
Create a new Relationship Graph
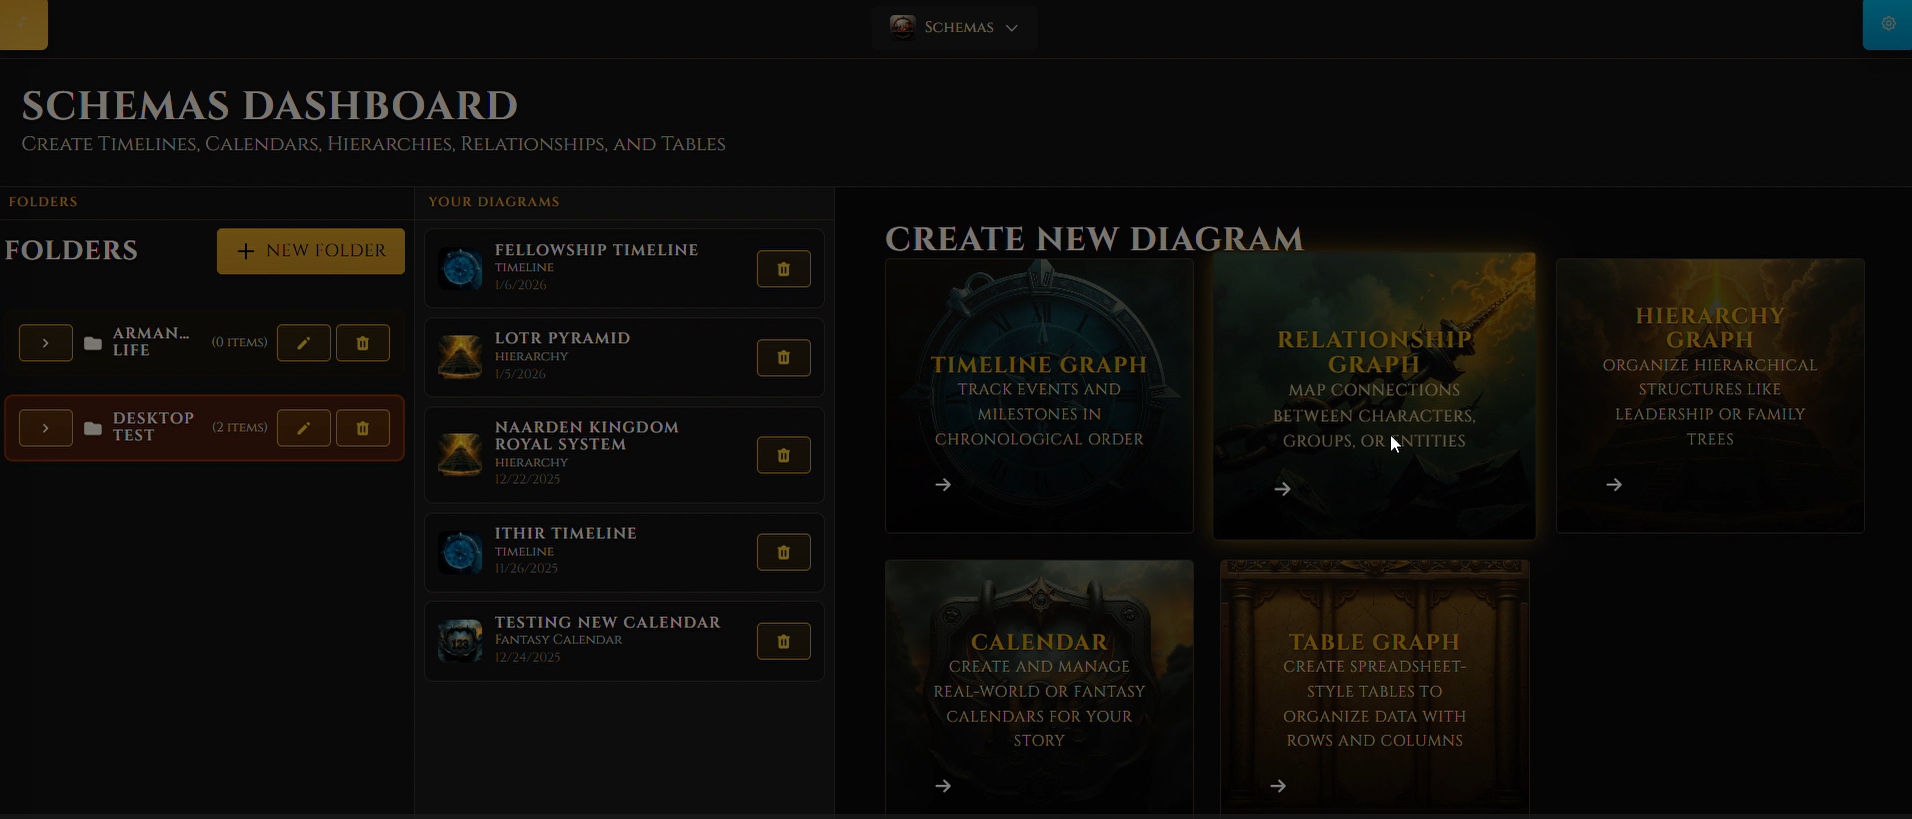tap(1373, 396)
